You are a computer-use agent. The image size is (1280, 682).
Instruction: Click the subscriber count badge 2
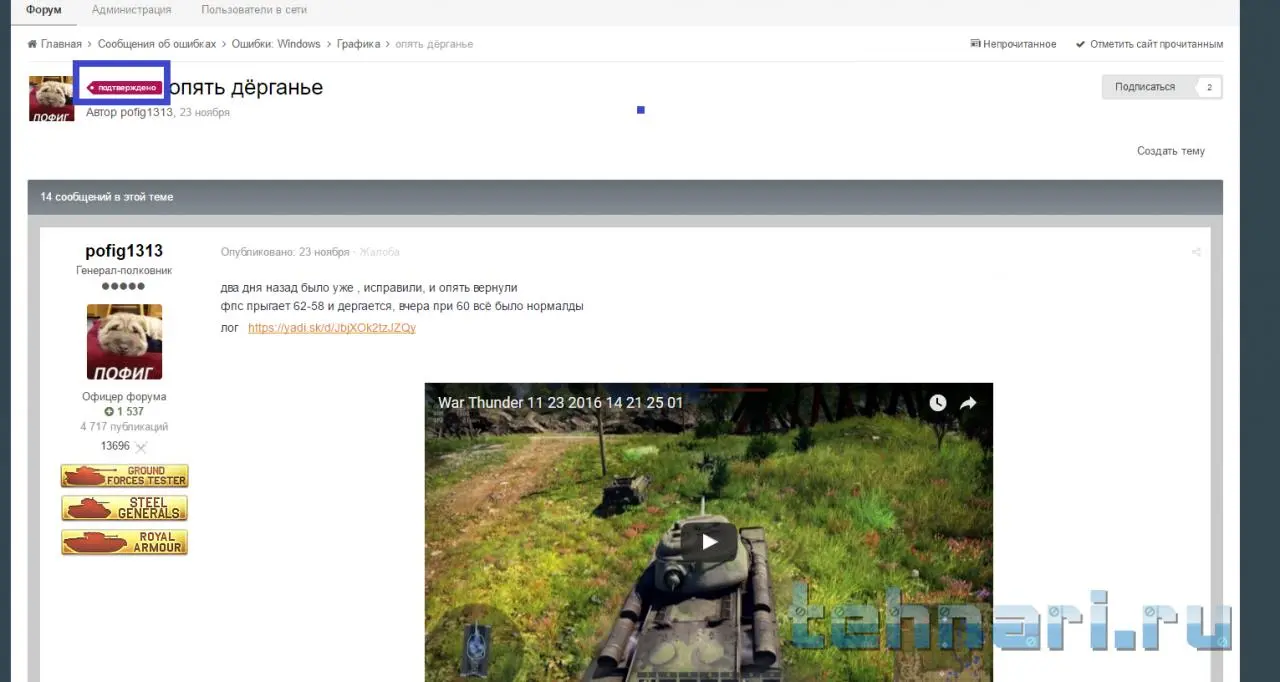click(x=1209, y=87)
